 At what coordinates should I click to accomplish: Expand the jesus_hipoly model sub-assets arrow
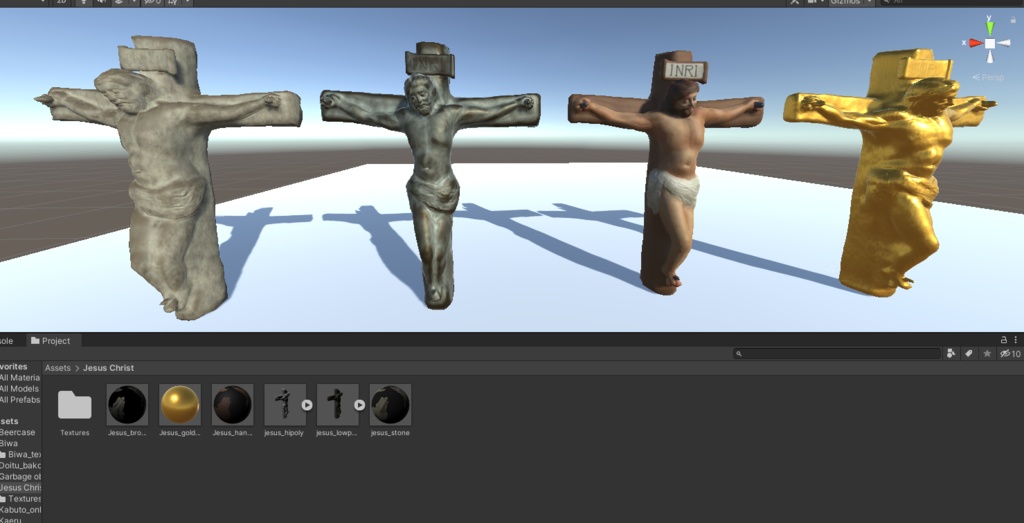pos(307,405)
